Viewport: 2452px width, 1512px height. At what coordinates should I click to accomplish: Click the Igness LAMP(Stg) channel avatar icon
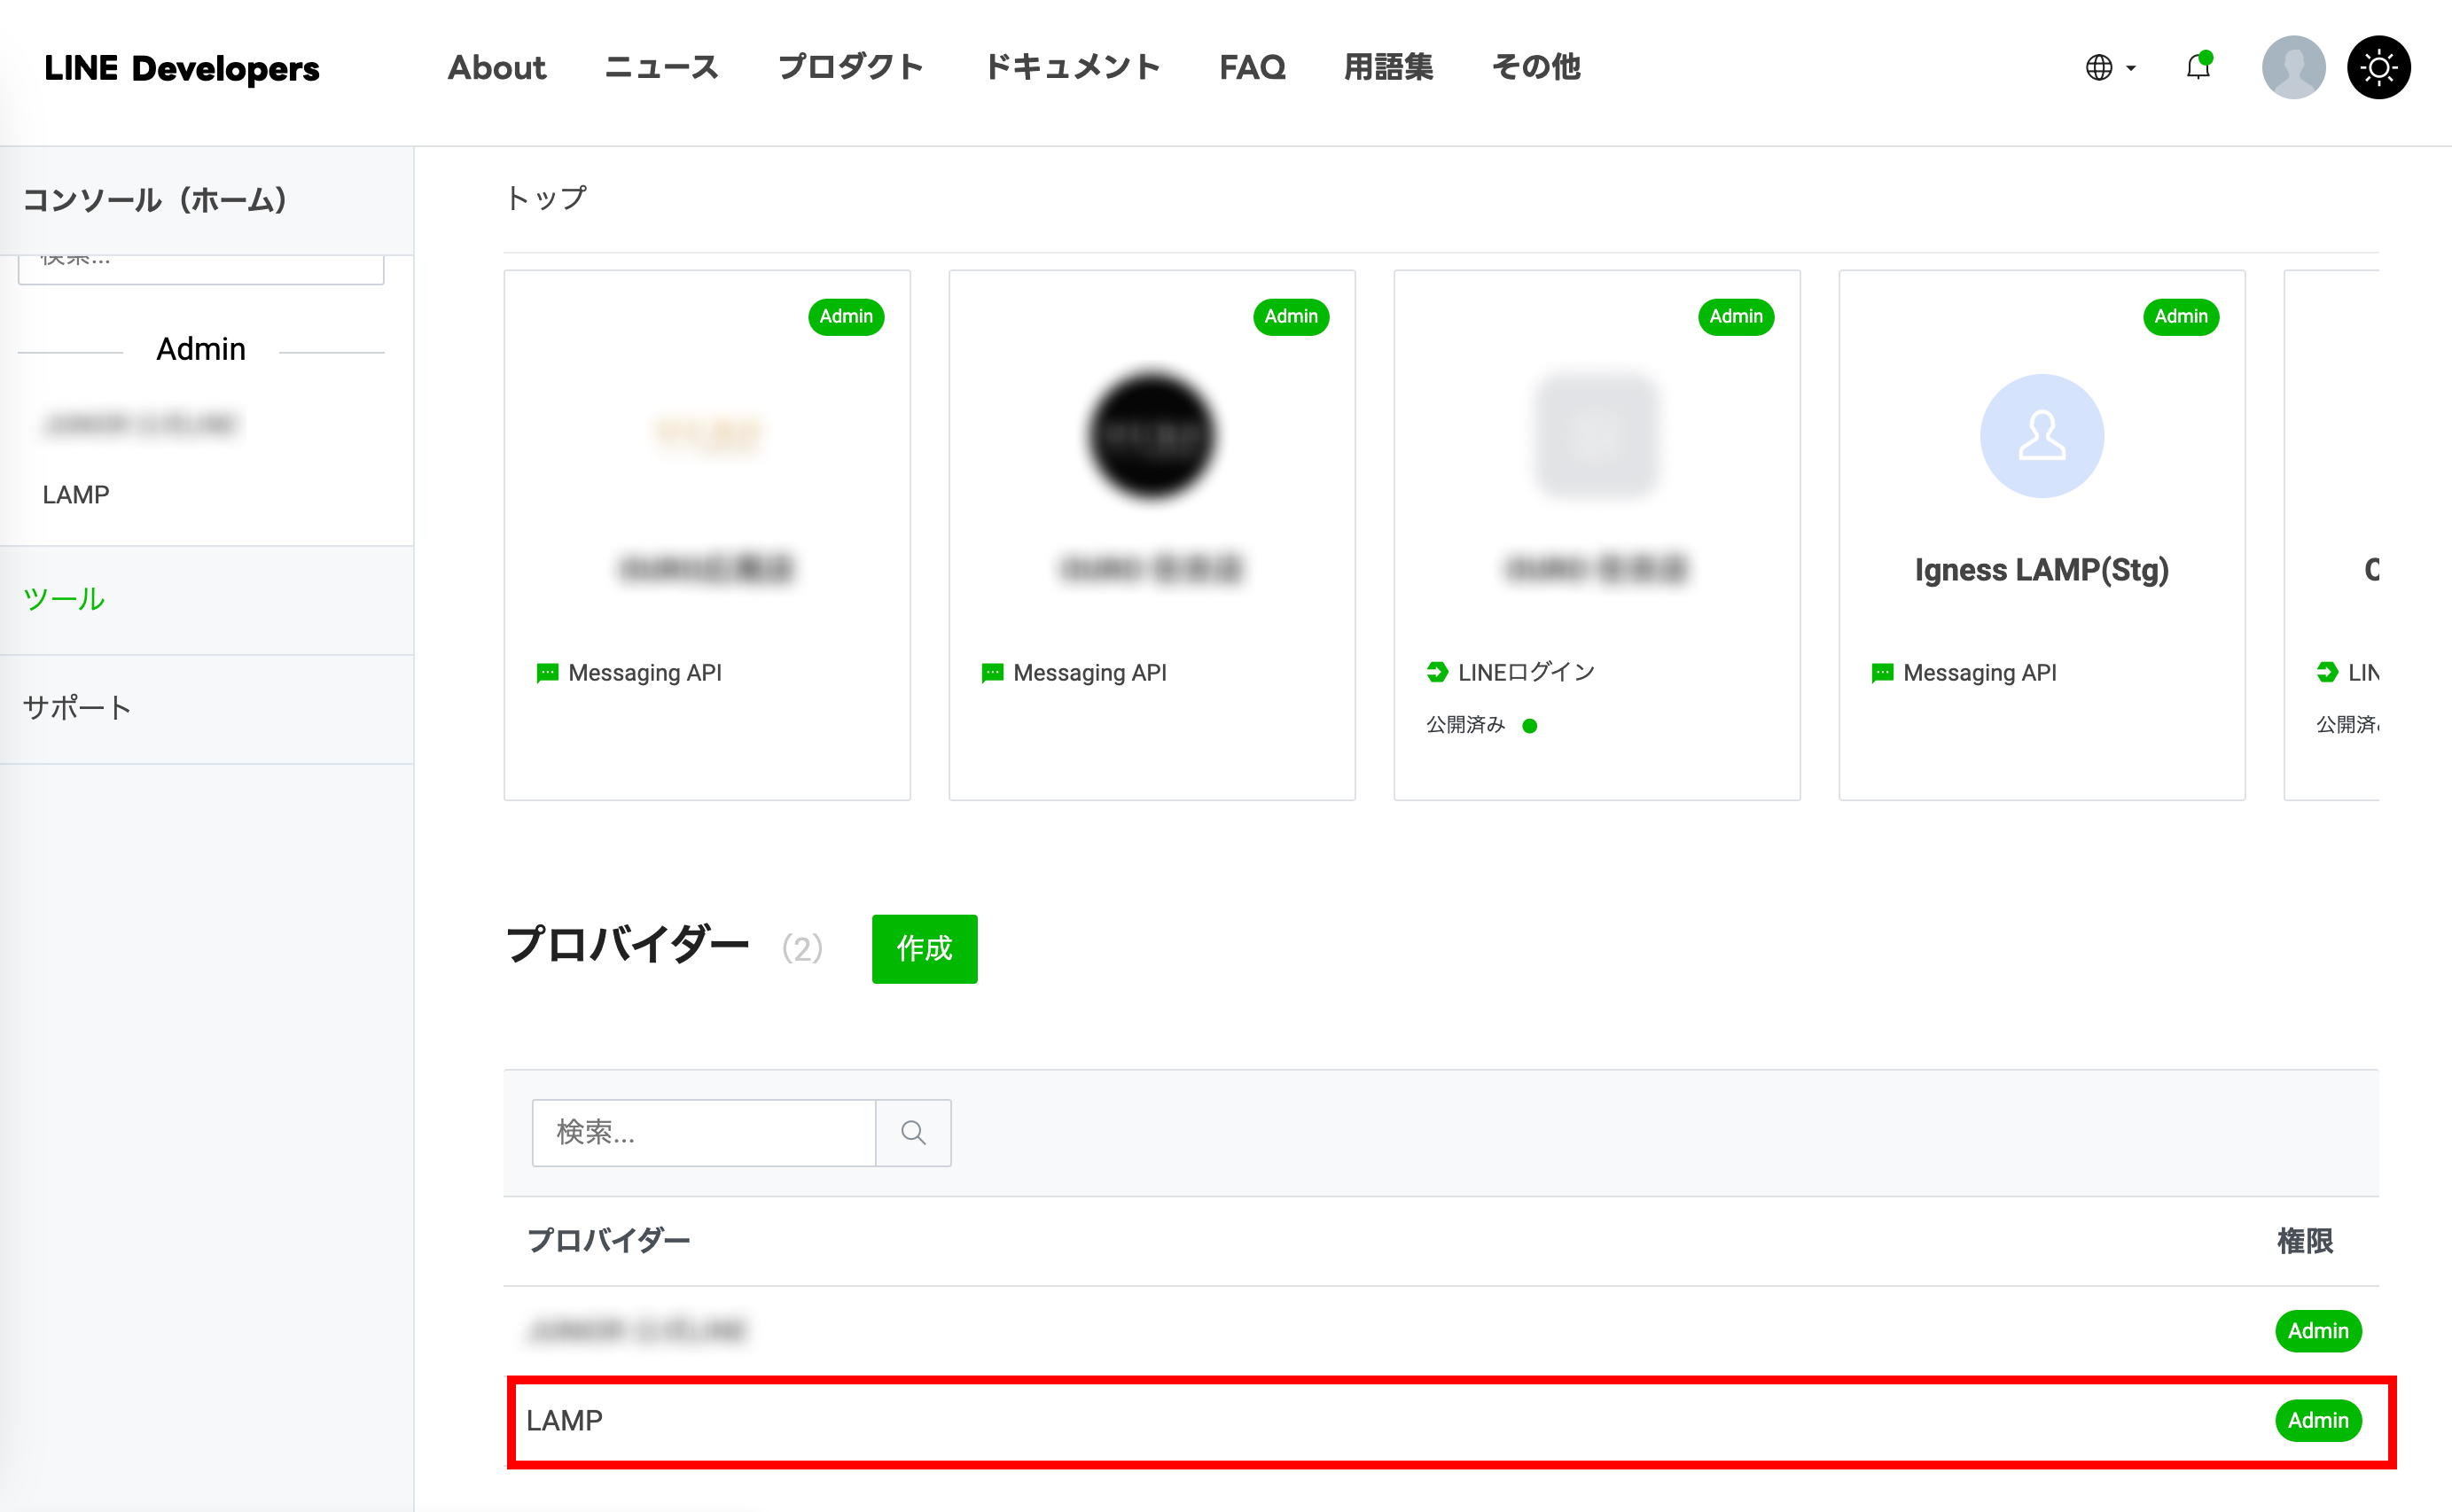[x=2041, y=436]
